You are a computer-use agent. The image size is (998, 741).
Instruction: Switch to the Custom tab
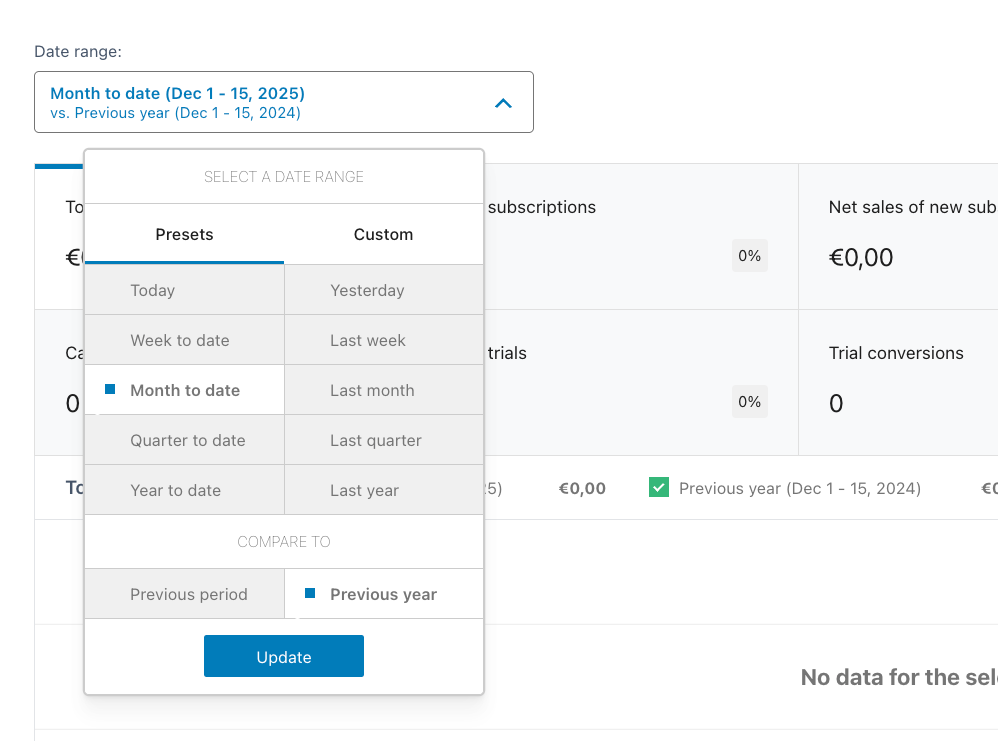(383, 235)
